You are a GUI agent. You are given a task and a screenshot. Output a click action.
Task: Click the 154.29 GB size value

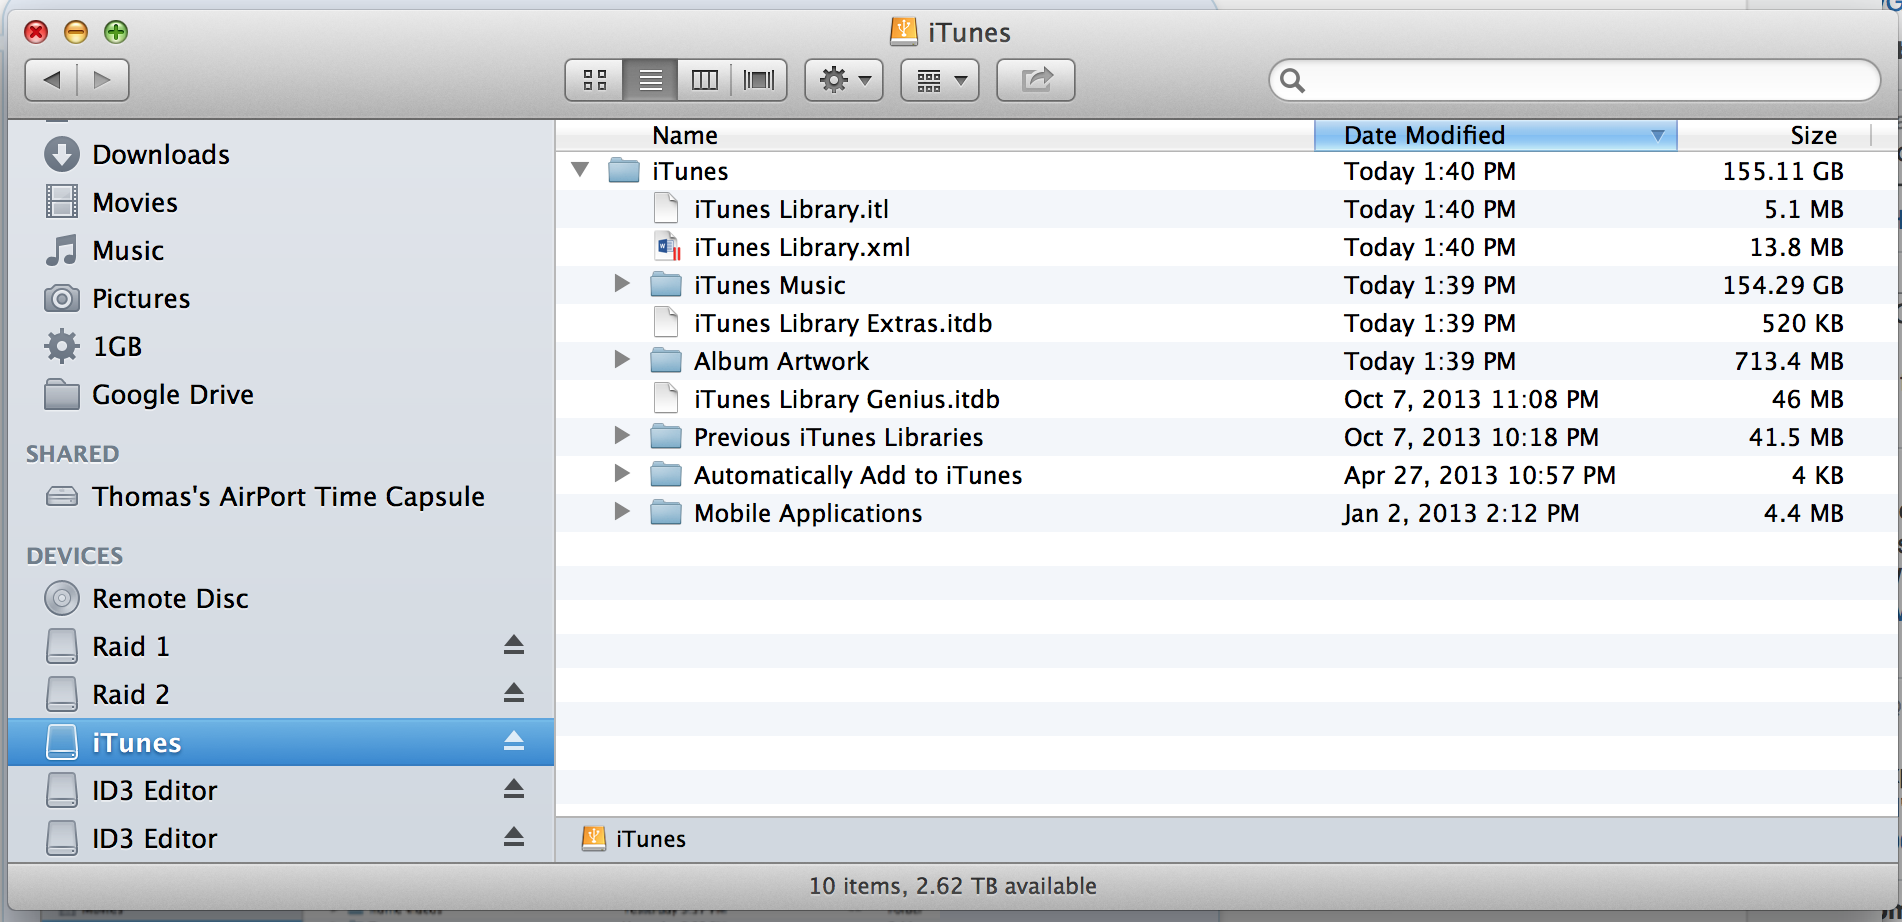click(1783, 286)
